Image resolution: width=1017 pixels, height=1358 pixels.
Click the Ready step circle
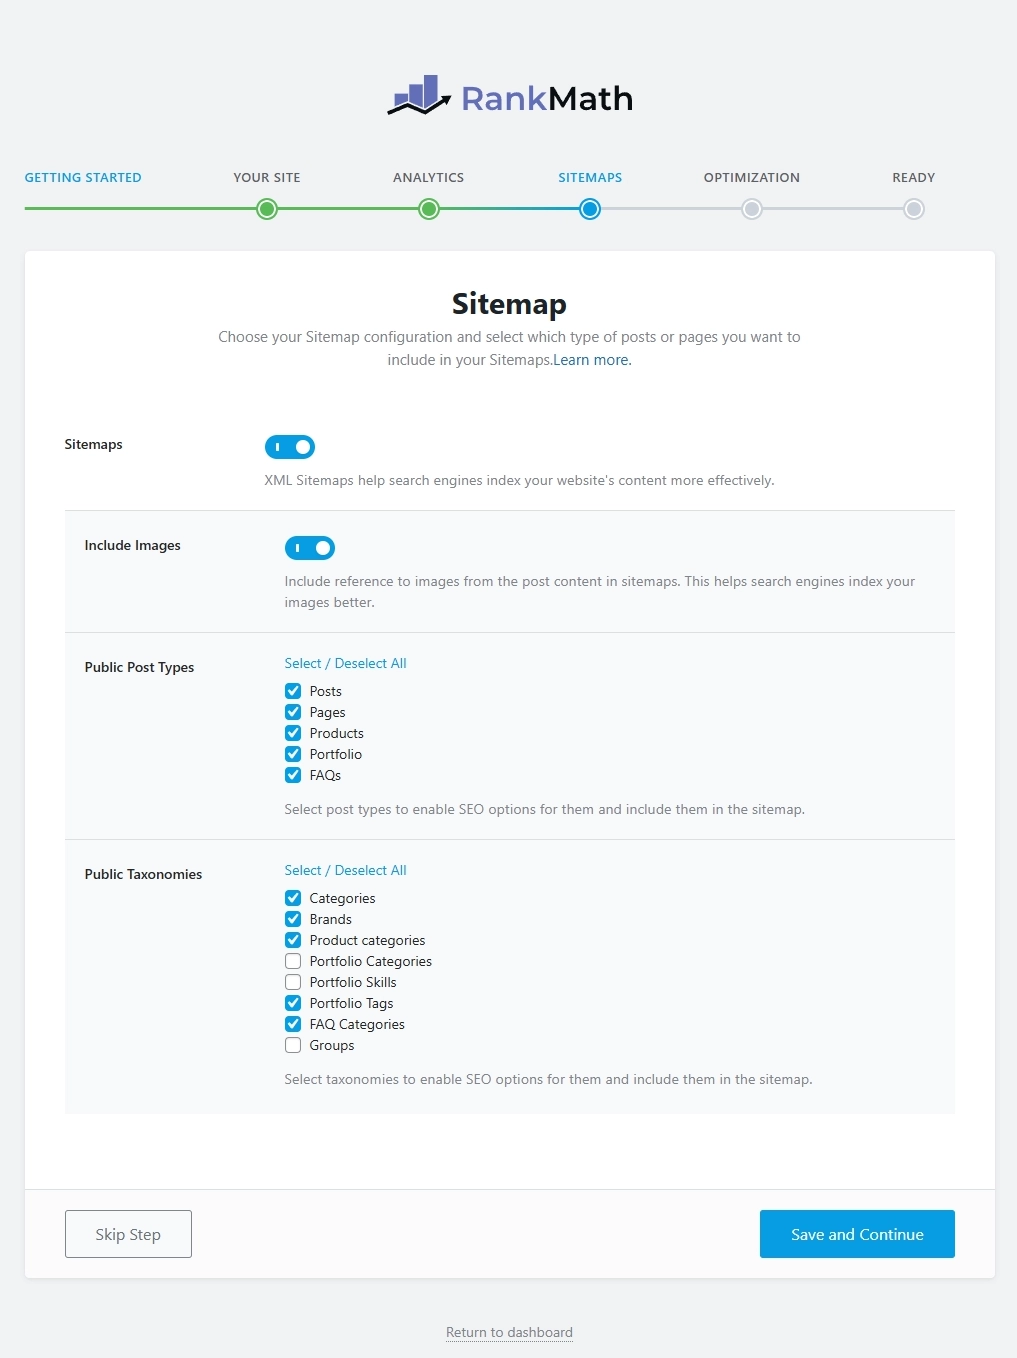coord(913,209)
